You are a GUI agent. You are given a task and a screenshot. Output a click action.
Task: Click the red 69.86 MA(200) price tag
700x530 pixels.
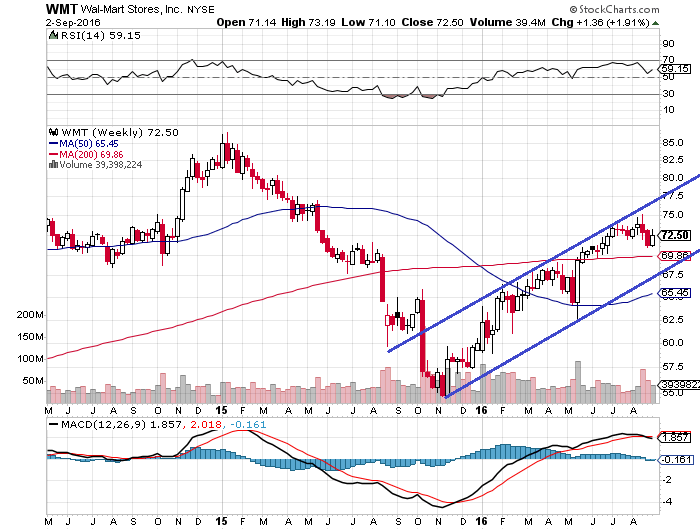(675, 256)
